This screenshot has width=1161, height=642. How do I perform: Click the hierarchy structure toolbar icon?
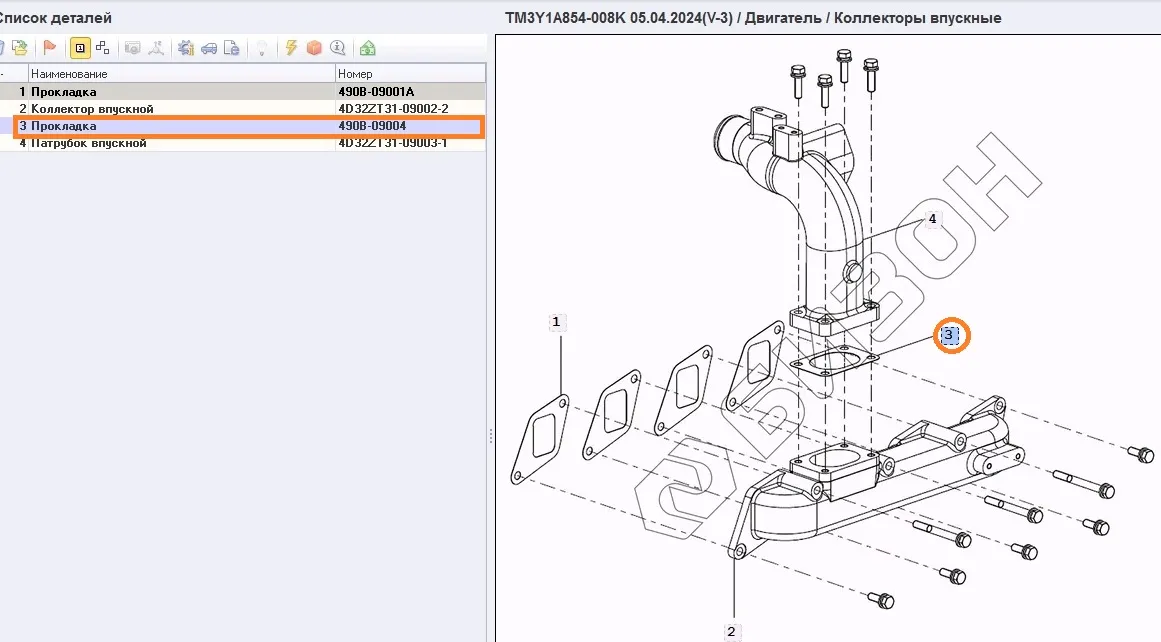(x=102, y=48)
